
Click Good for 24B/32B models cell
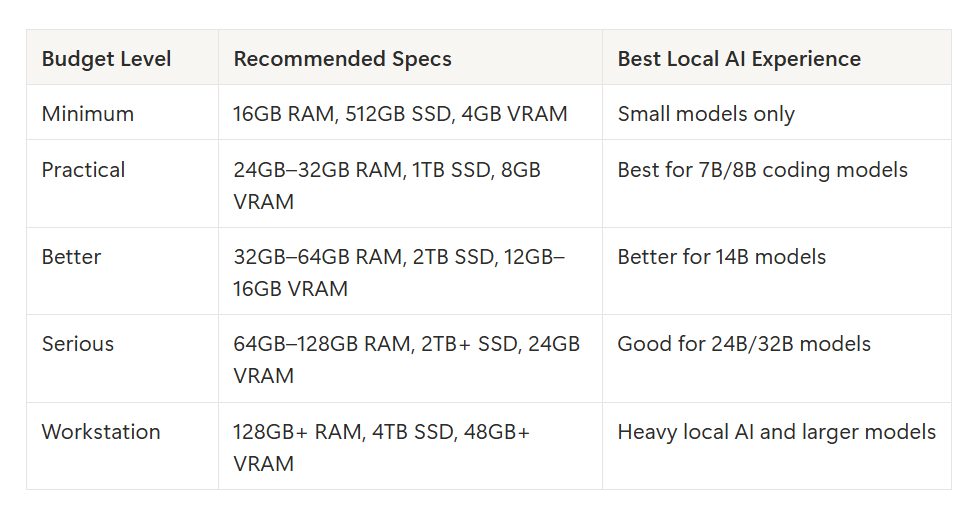pos(777,358)
